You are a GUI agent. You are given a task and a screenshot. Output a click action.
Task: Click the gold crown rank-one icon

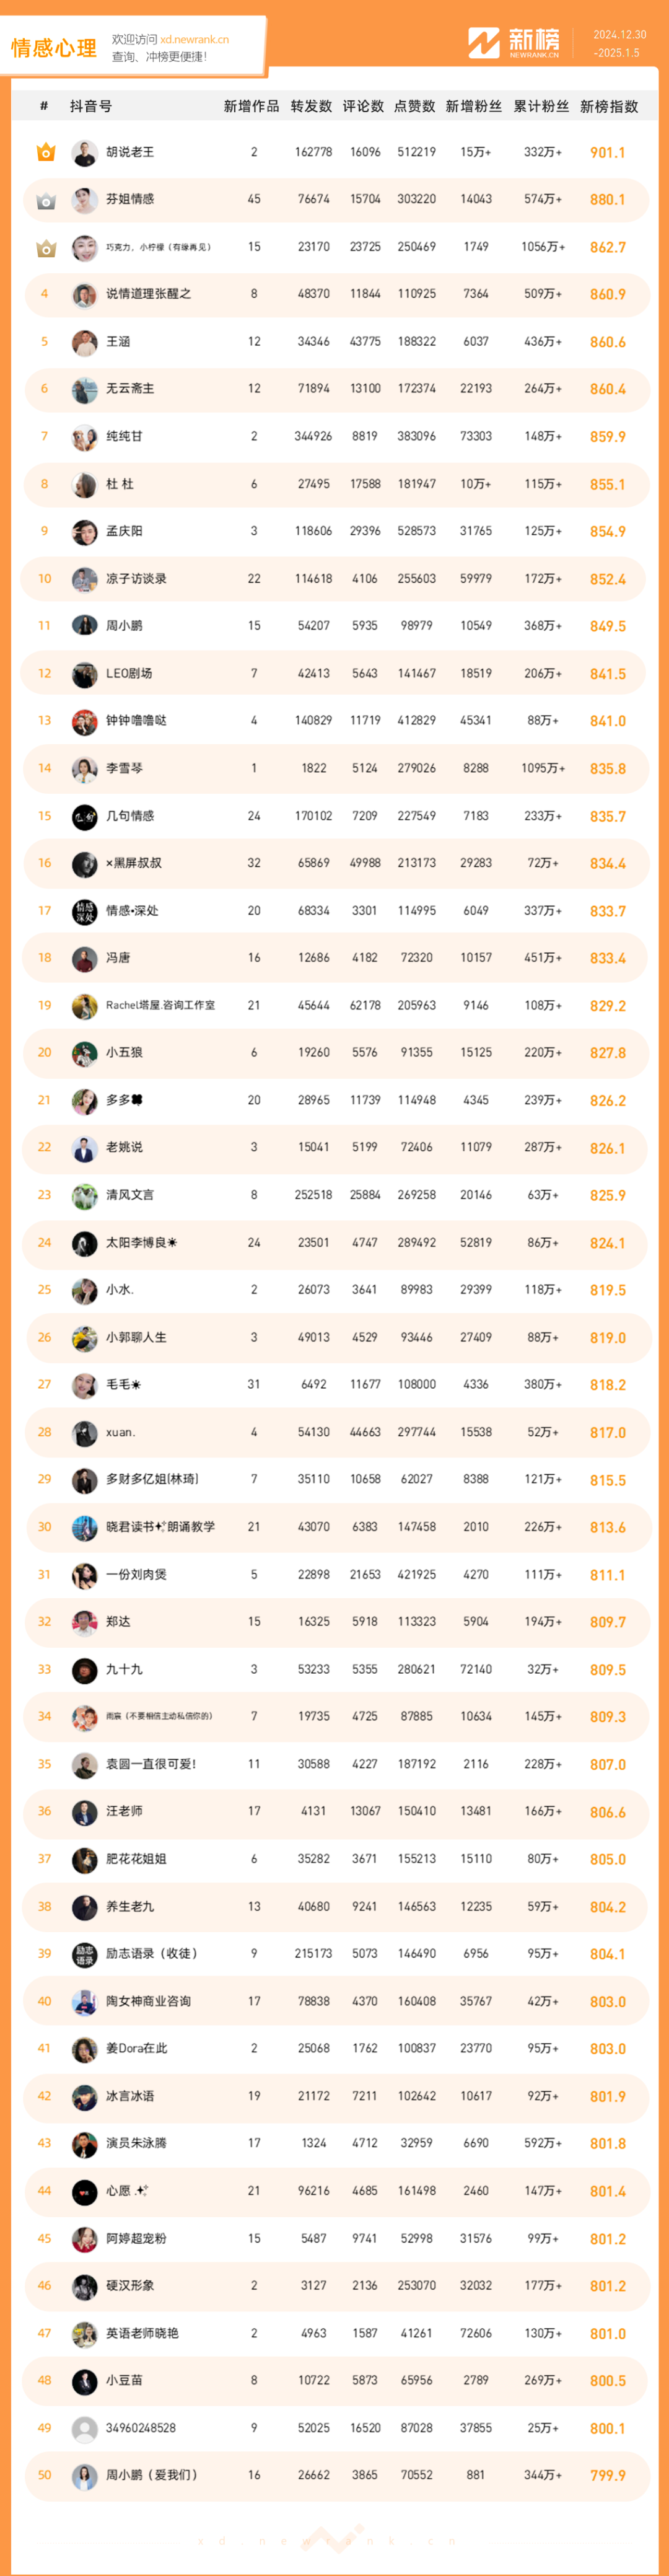coord(45,152)
